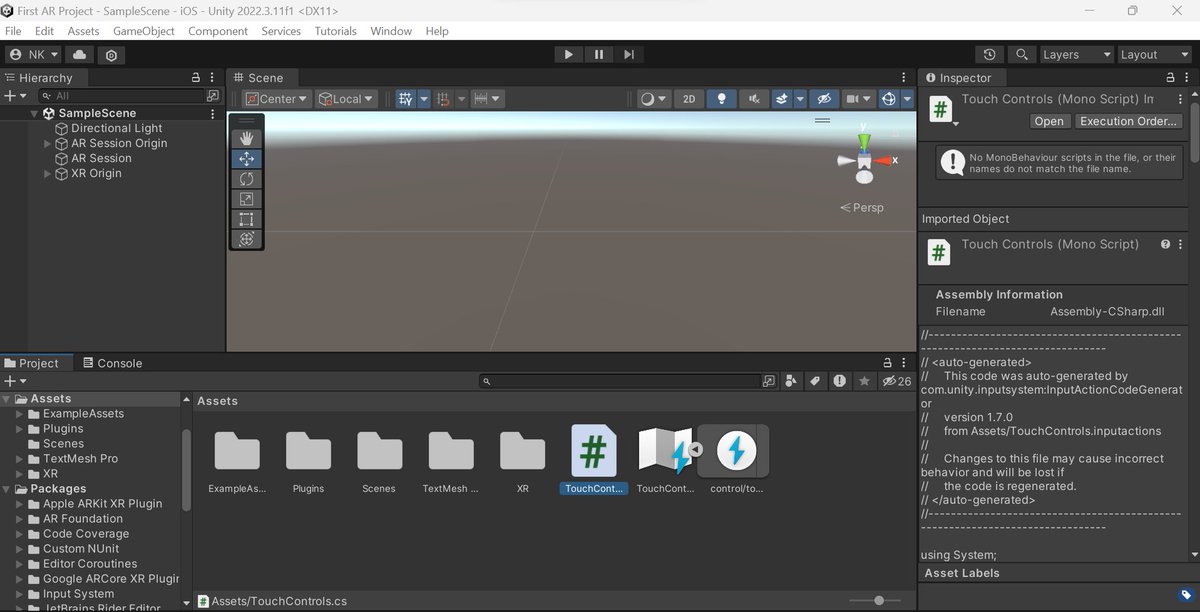Click the Pause button

(x=598, y=55)
